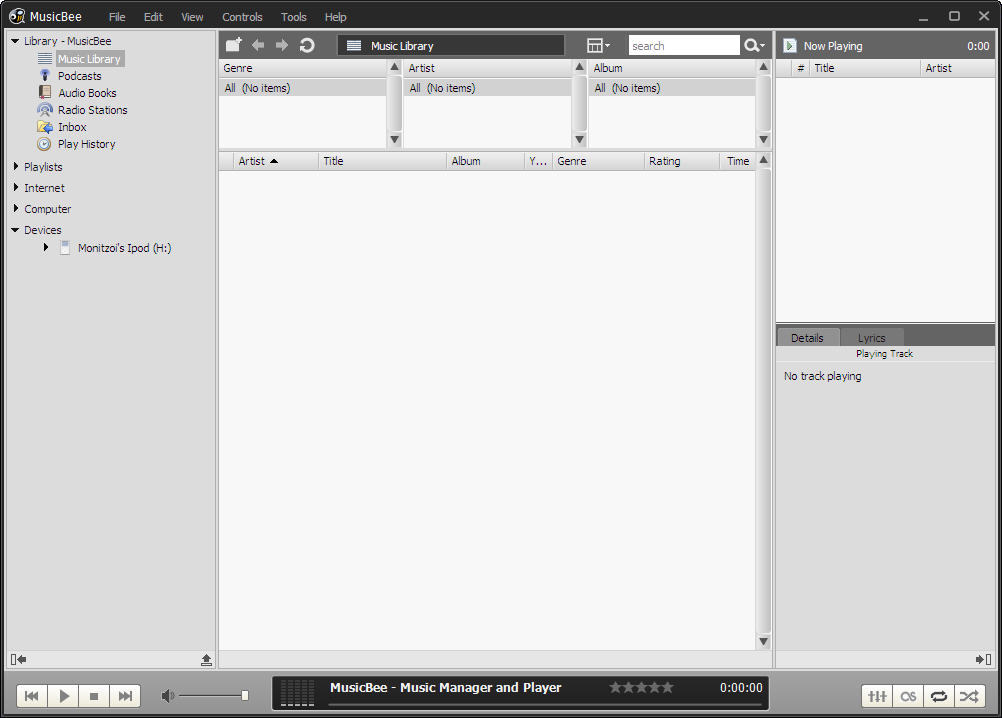This screenshot has width=1002, height=718.
Task: Click the new tab folder icon
Action: 234,45
